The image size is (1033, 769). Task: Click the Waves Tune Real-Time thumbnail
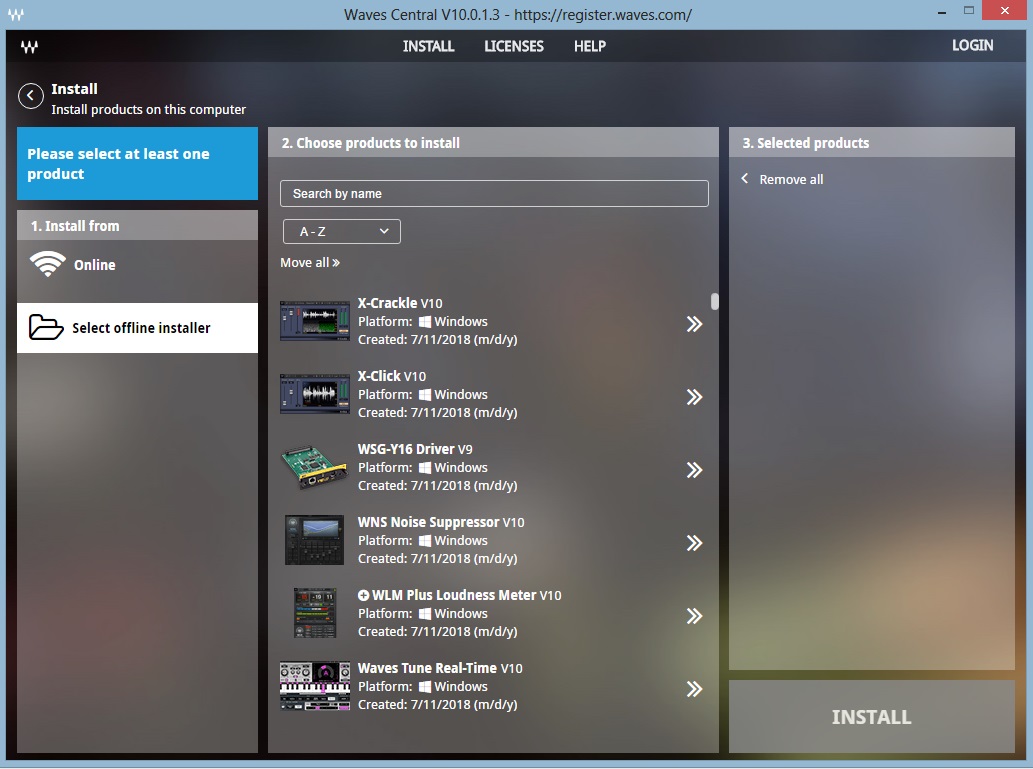[315, 686]
